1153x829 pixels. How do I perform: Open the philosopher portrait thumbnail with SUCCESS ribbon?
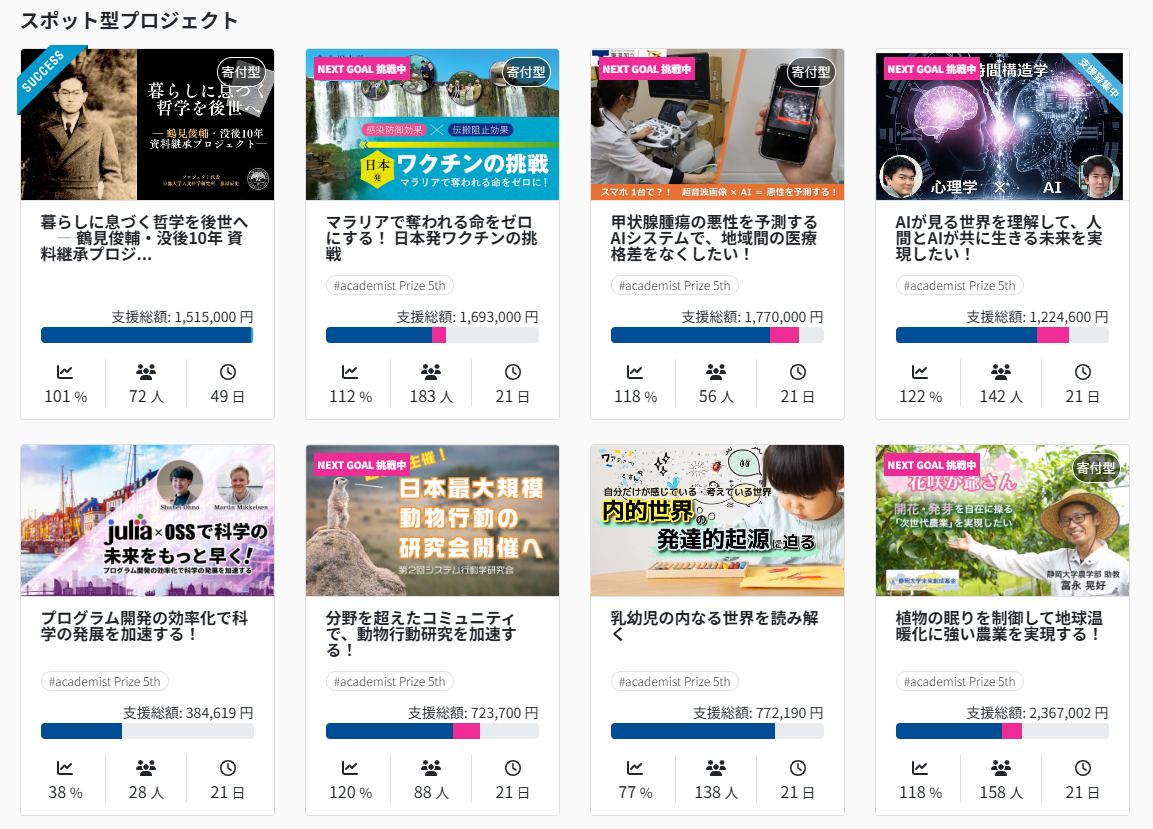click(147, 125)
